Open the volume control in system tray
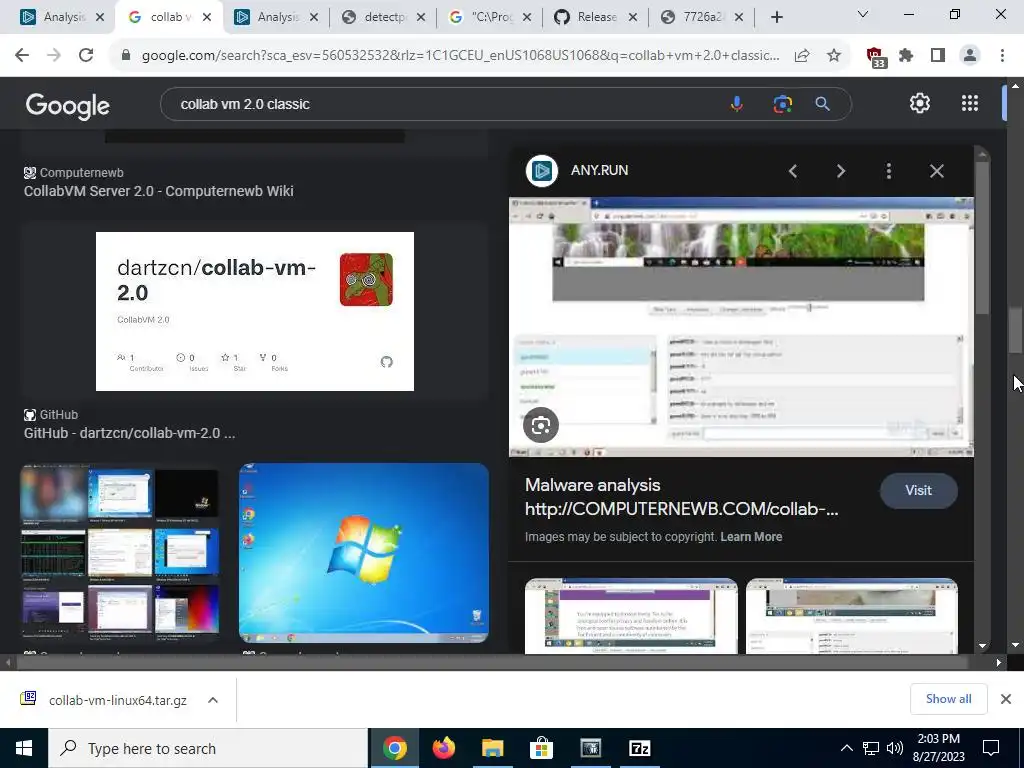 [895, 748]
